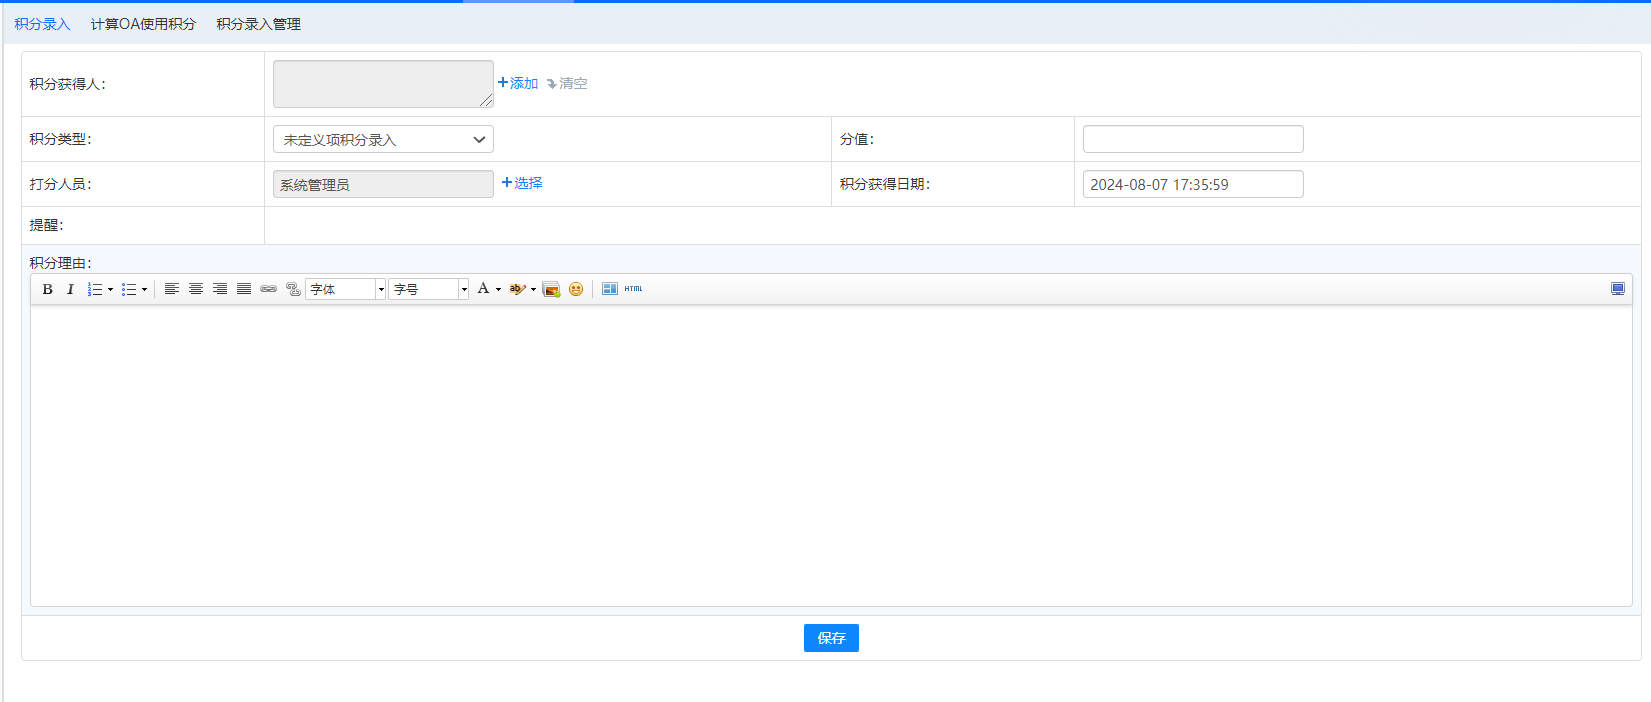Center align the text
The height and width of the screenshot is (702, 1651).
click(x=196, y=289)
